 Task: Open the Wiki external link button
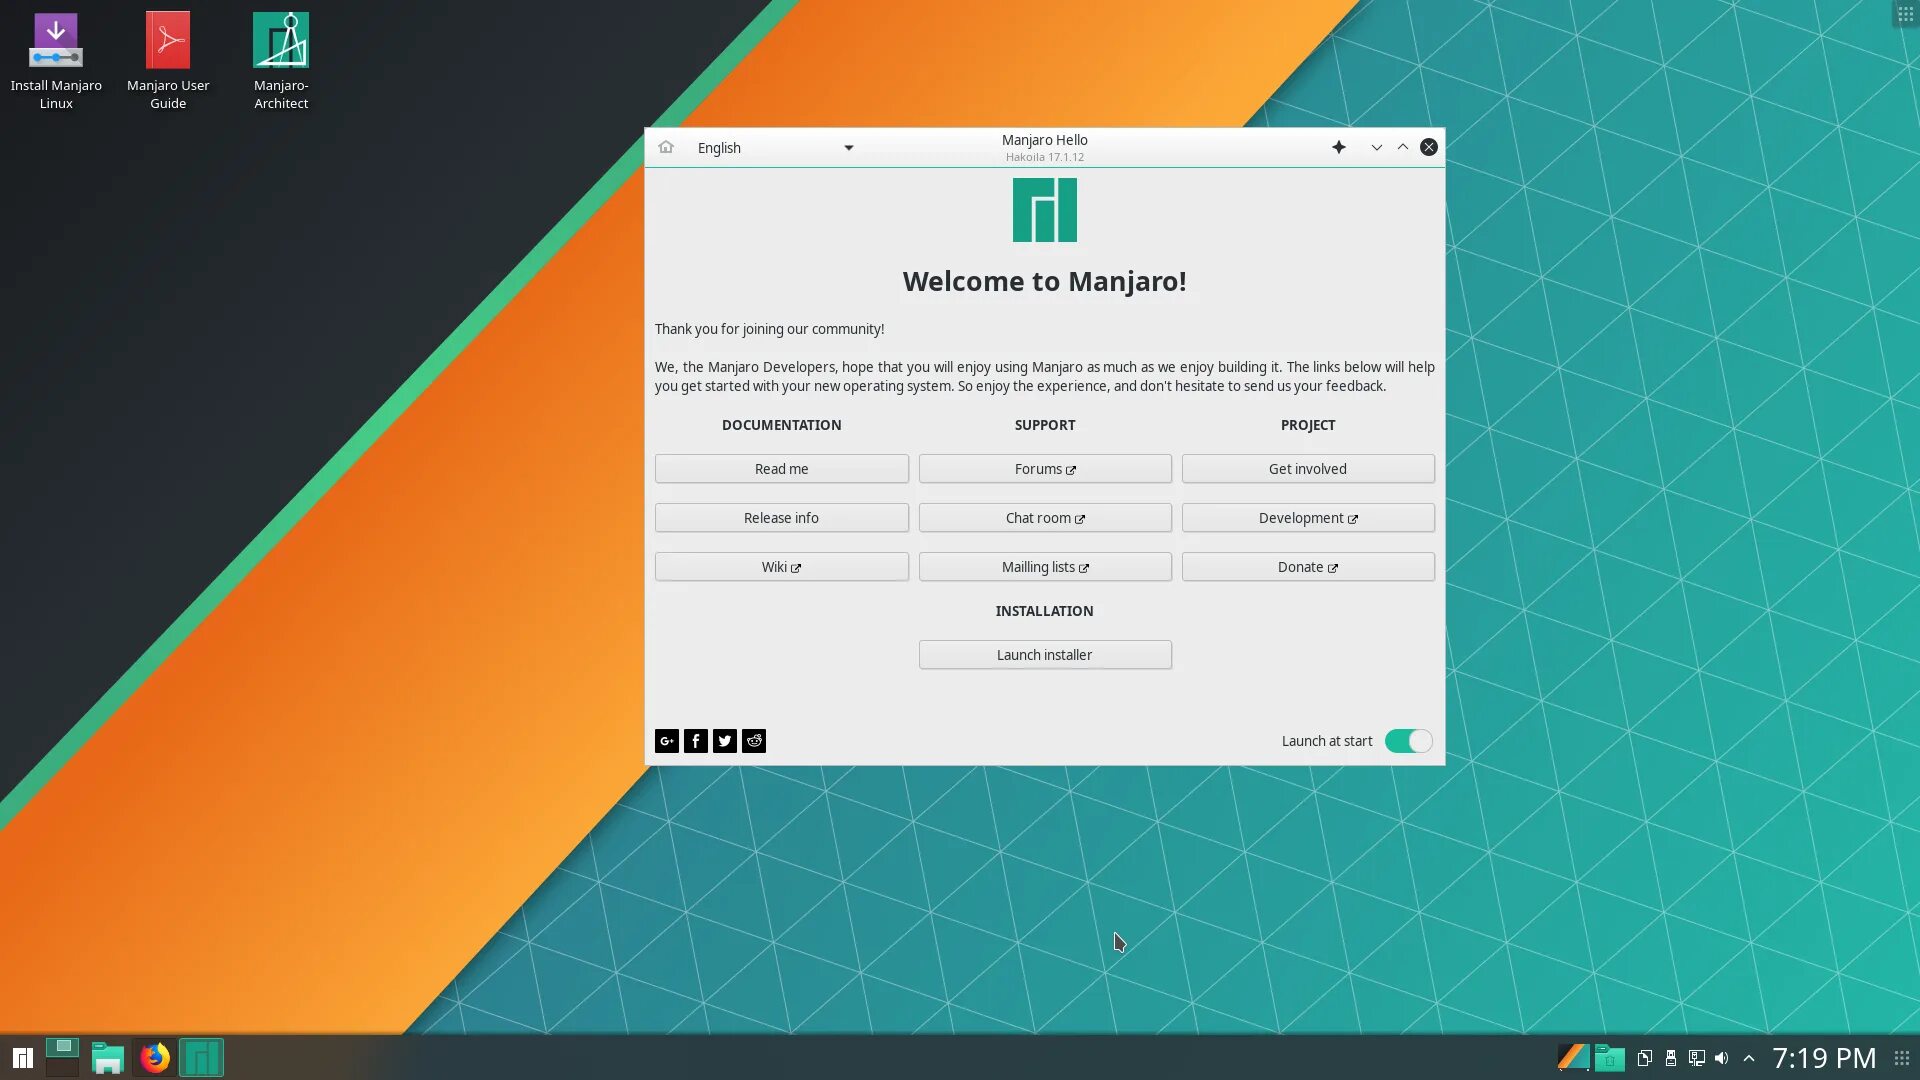coord(782,567)
